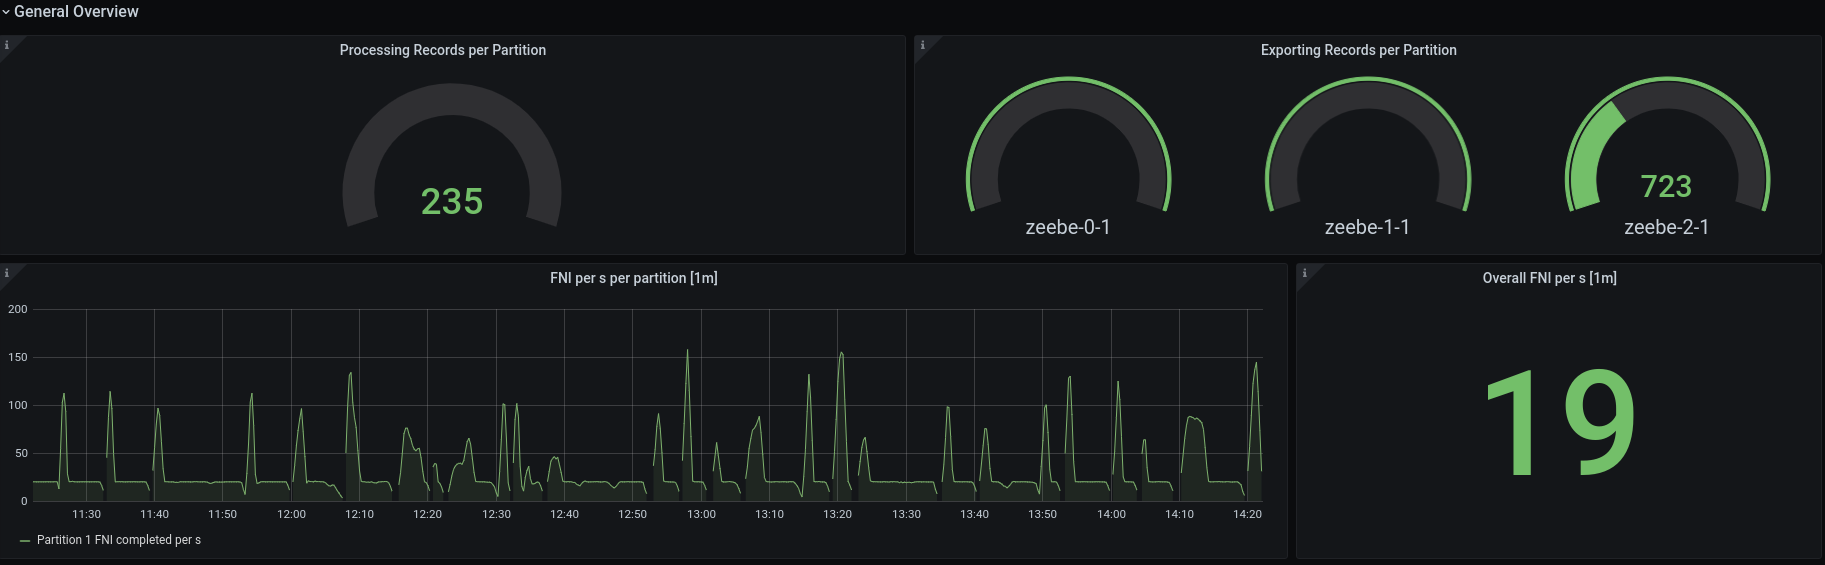
Task: Open info icon on Overall FNI panel
Action: [1304, 273]
